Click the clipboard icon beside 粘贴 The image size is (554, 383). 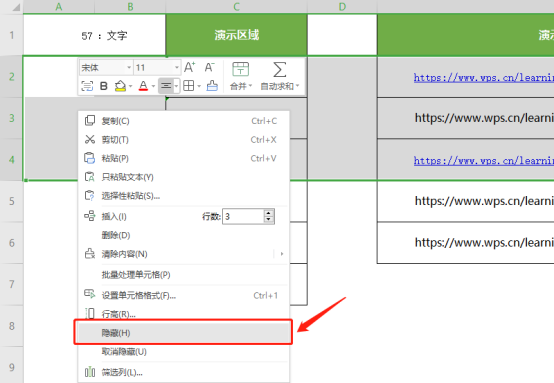[x=90, y=158]
